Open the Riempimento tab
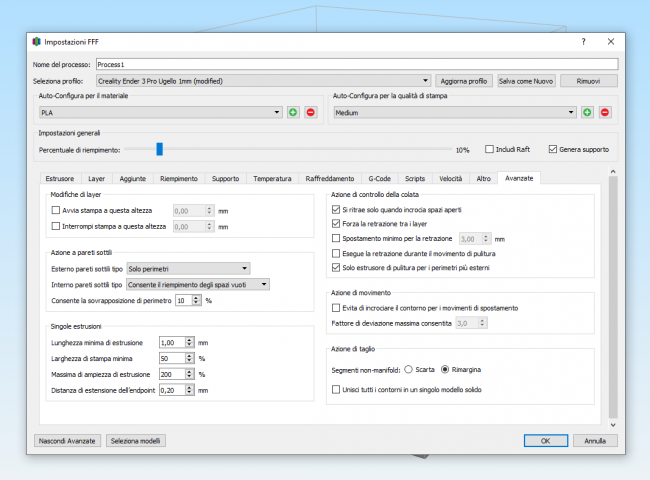 [x=179, y=178]
